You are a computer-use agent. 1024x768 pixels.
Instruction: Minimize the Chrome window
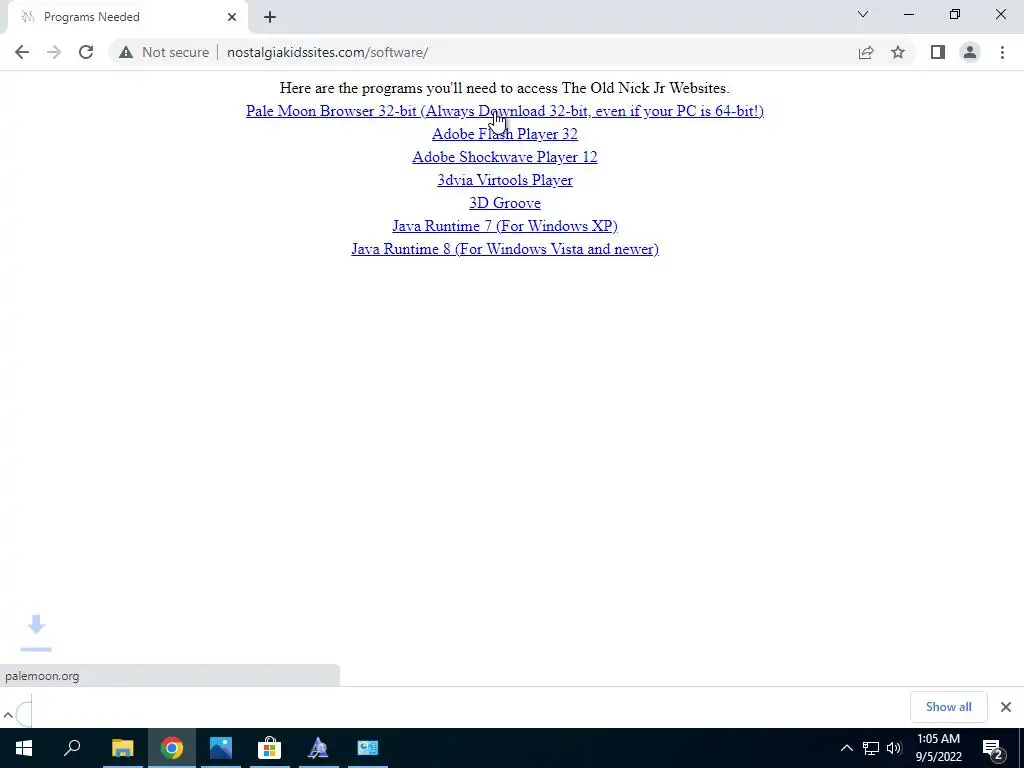pos(909,14)
